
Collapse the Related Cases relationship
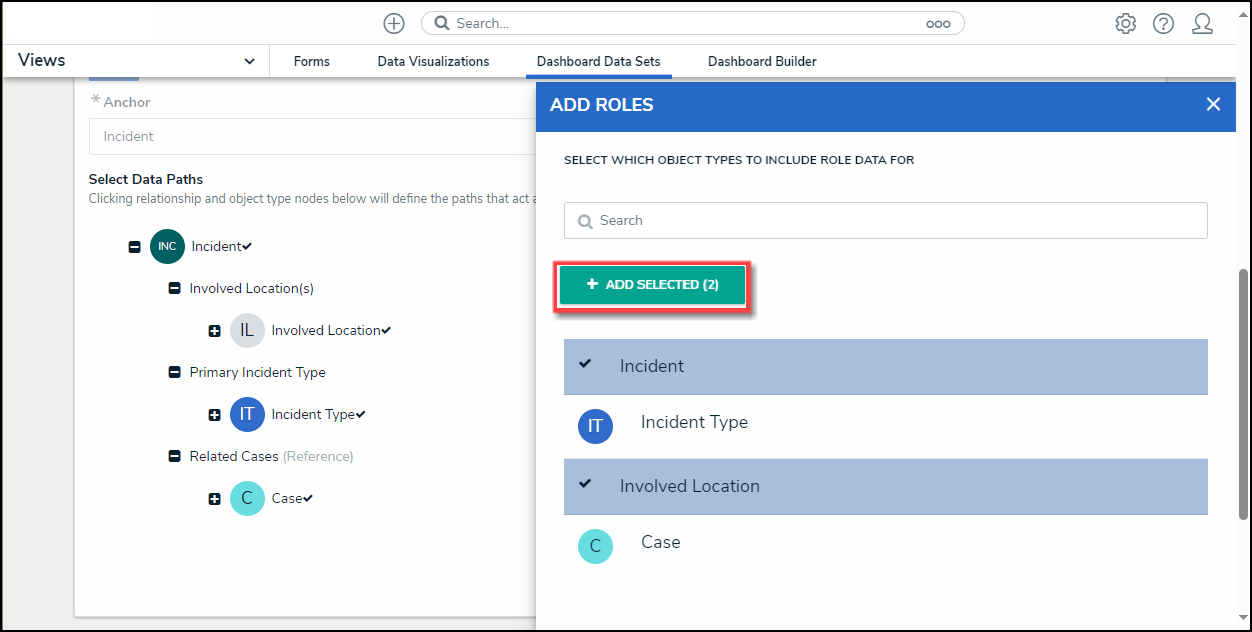pos(174,457)
